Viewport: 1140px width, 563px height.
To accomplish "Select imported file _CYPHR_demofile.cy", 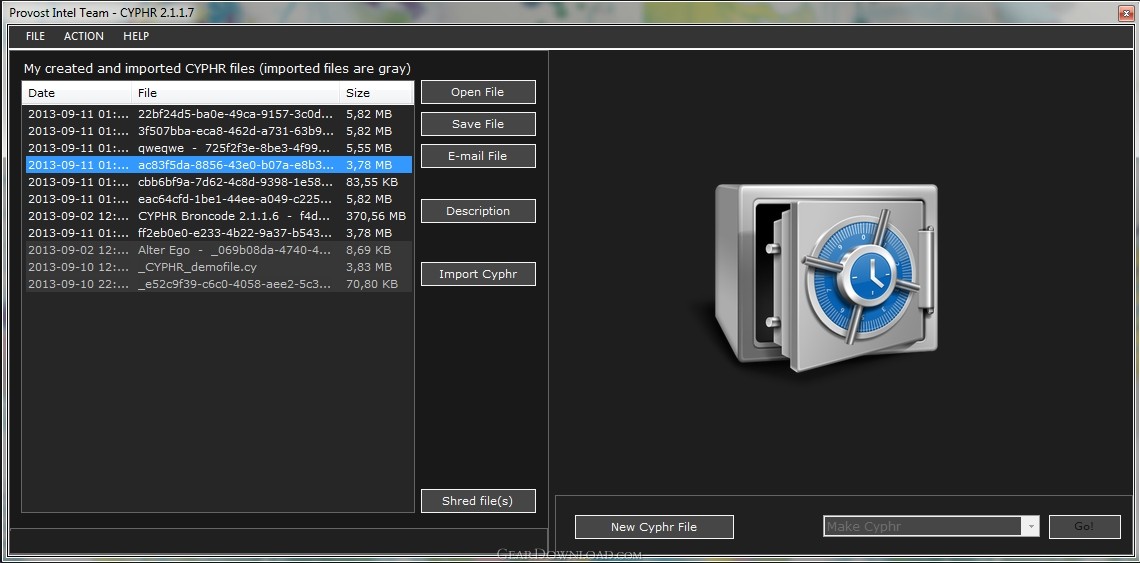I will (219, 267).
